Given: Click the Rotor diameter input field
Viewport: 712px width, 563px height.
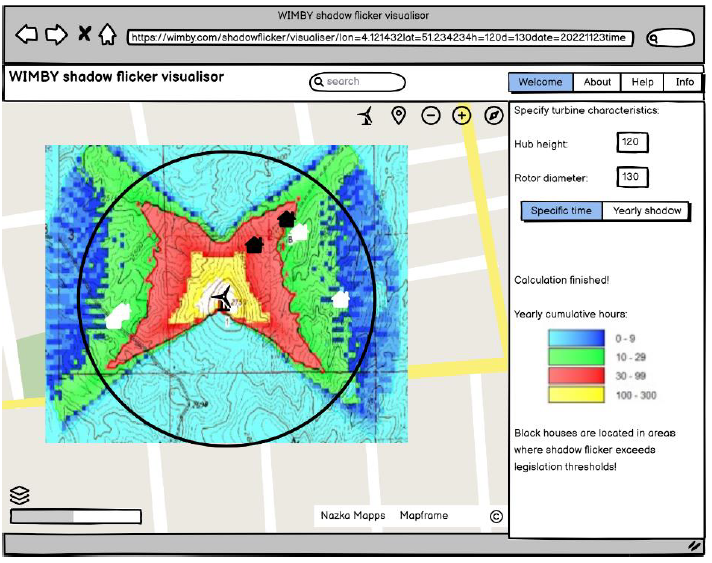Looking at the screenshot, I should pyautogui.click(x=632, y=178).
